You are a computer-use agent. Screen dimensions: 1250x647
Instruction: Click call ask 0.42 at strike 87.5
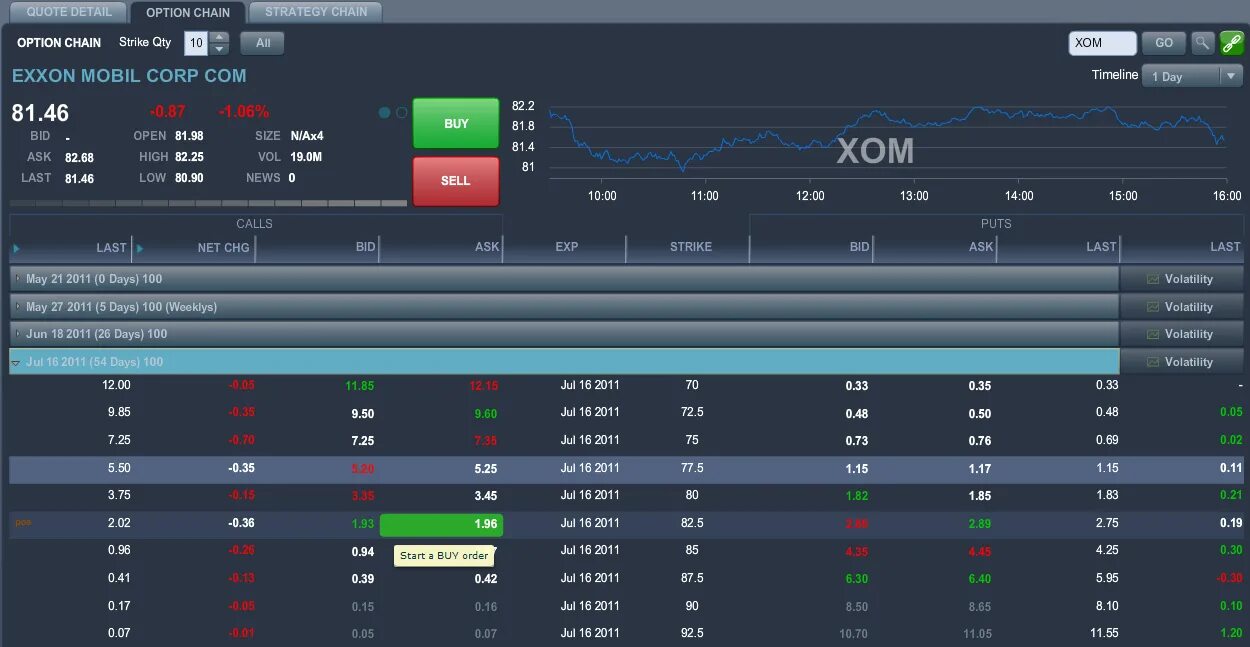point(486,579)
